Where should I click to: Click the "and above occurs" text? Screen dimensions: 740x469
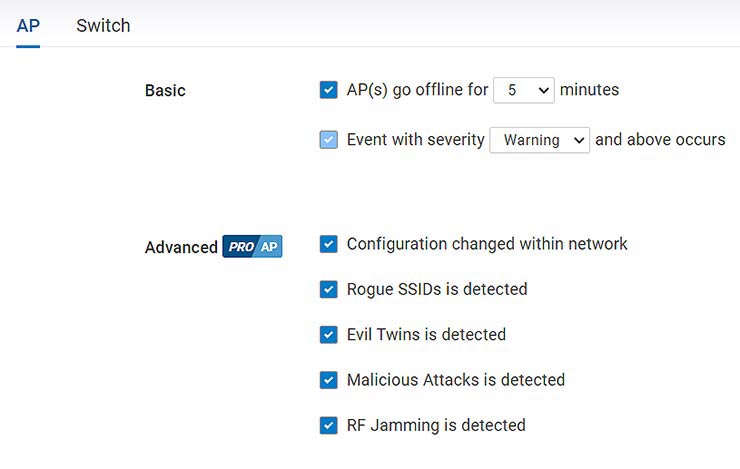tap(660, 140)
